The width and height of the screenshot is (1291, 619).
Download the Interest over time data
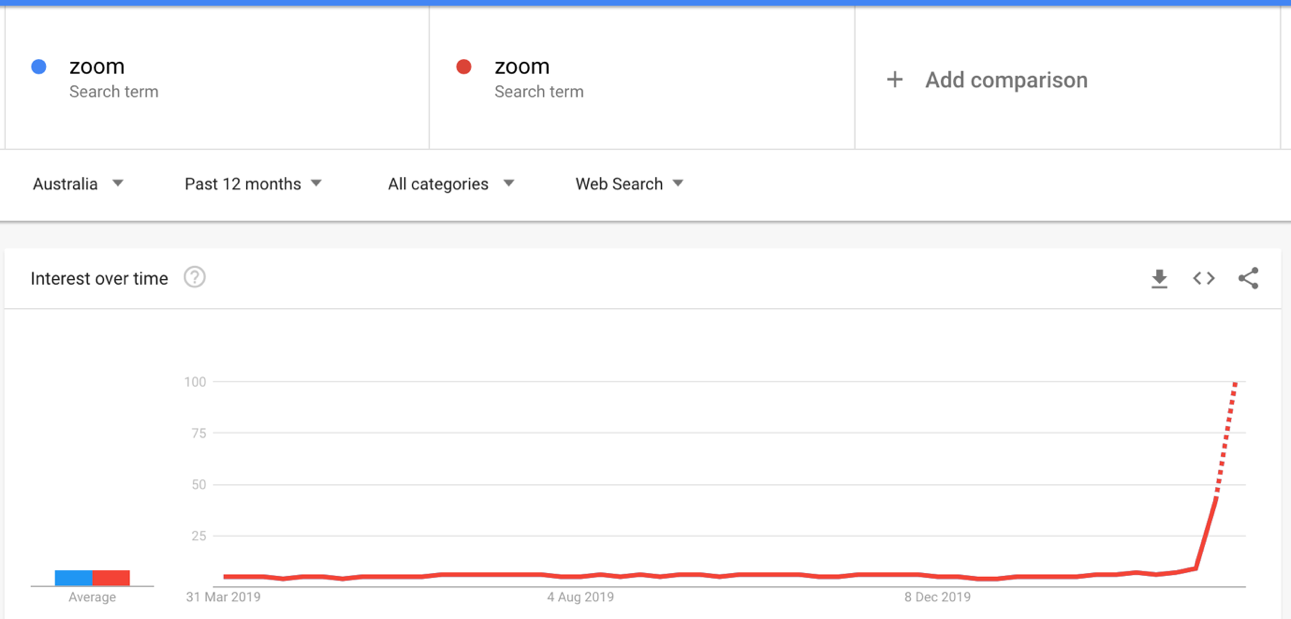1159,279
